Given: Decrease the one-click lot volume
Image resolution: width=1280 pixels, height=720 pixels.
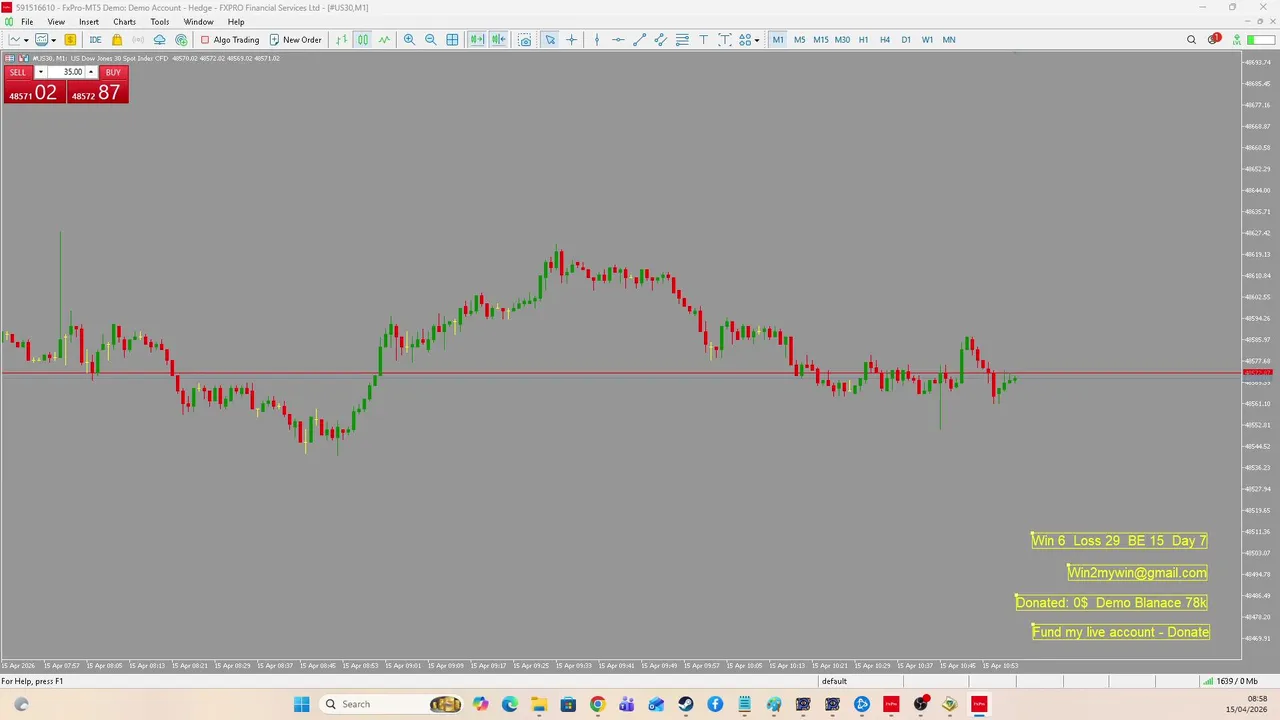Looking at the screenshot, I should (40, 72).
